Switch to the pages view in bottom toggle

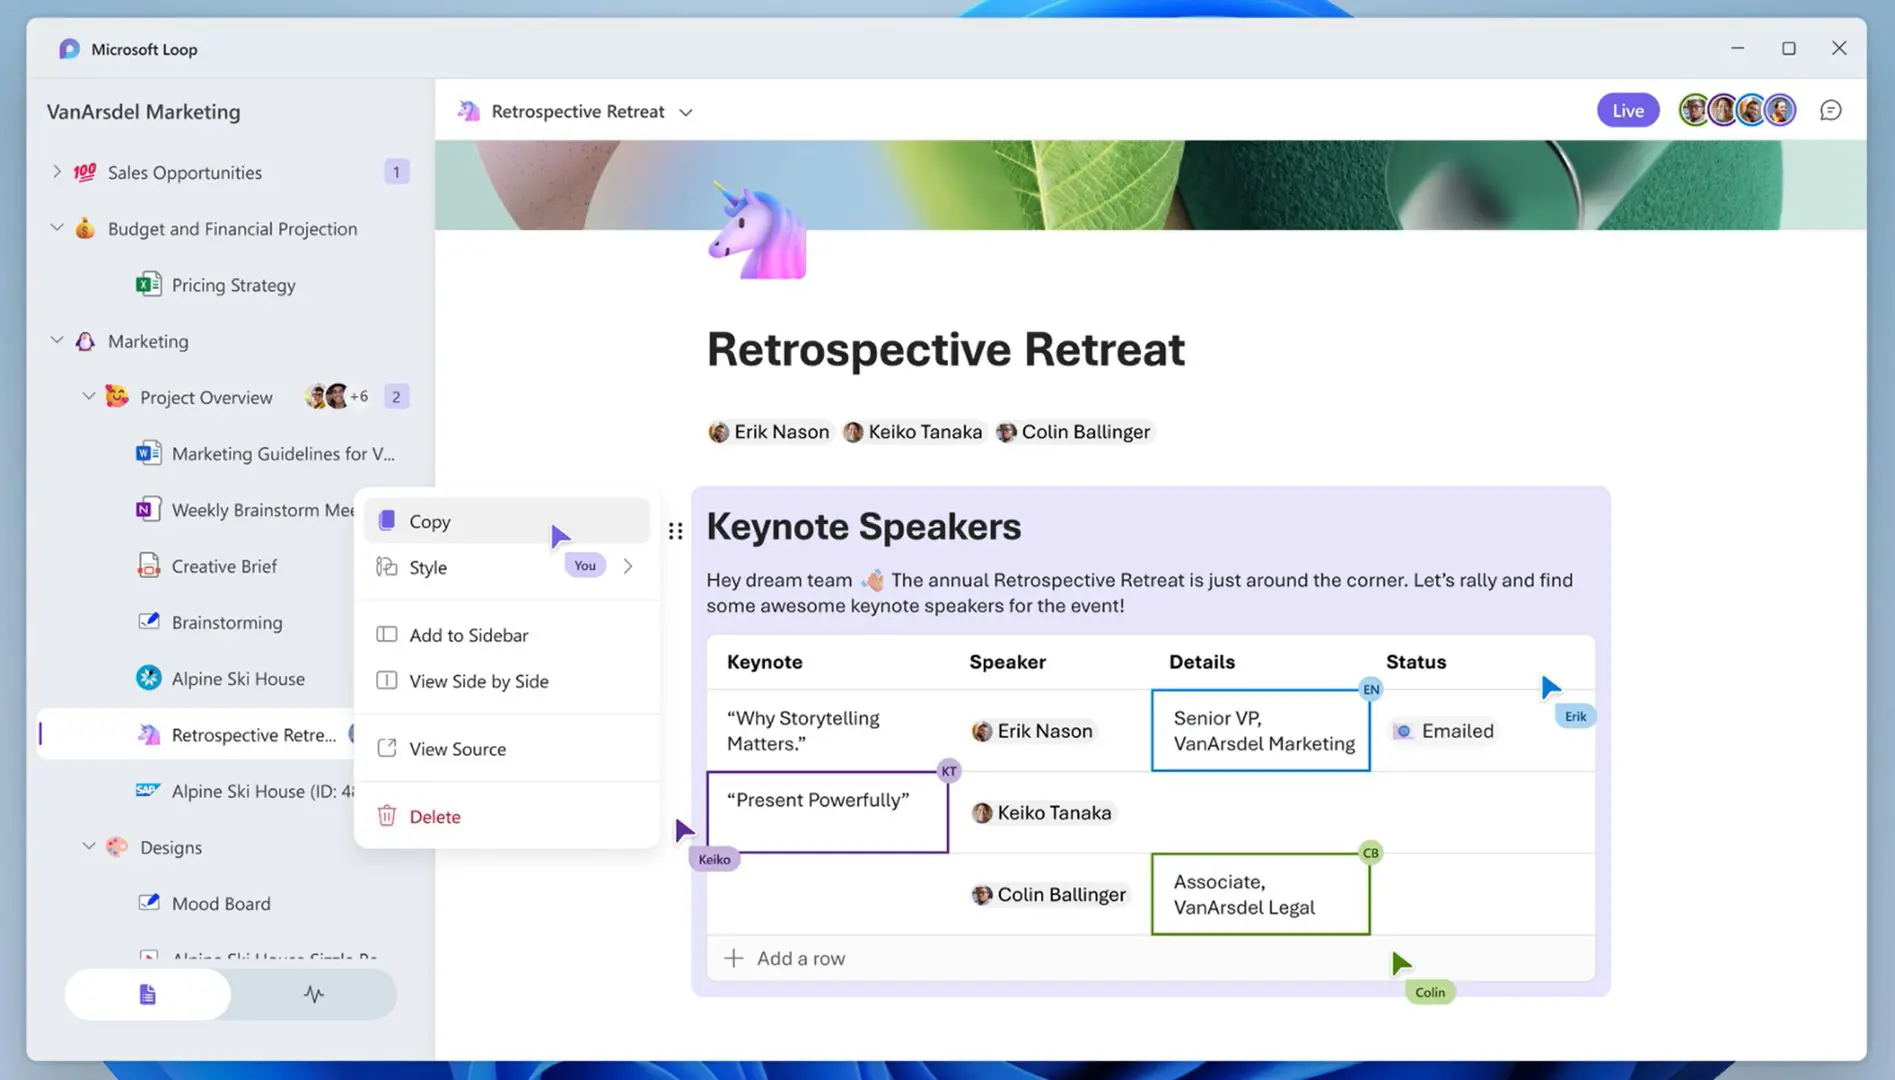pos(148,994)
